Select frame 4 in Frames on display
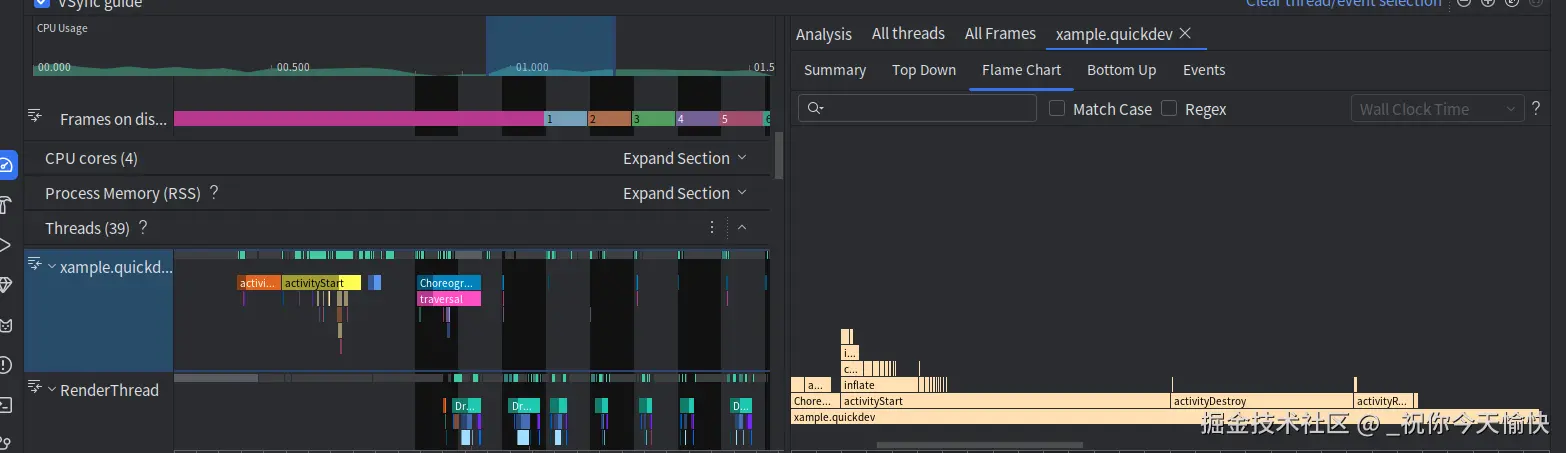Image resolution: width=1566 pixels, height=453 pixels. [697, 119]
